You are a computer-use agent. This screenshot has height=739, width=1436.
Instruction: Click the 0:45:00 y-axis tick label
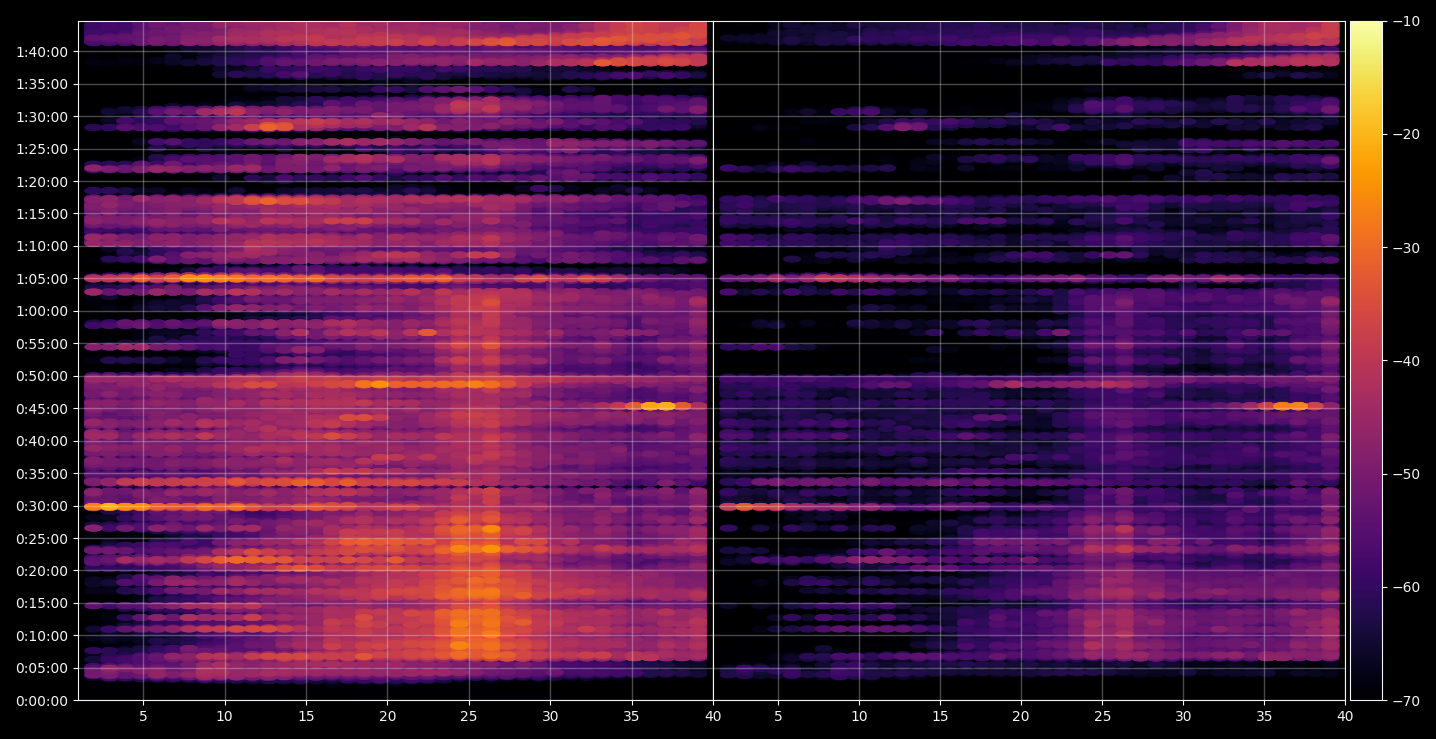tap(42, 409)
